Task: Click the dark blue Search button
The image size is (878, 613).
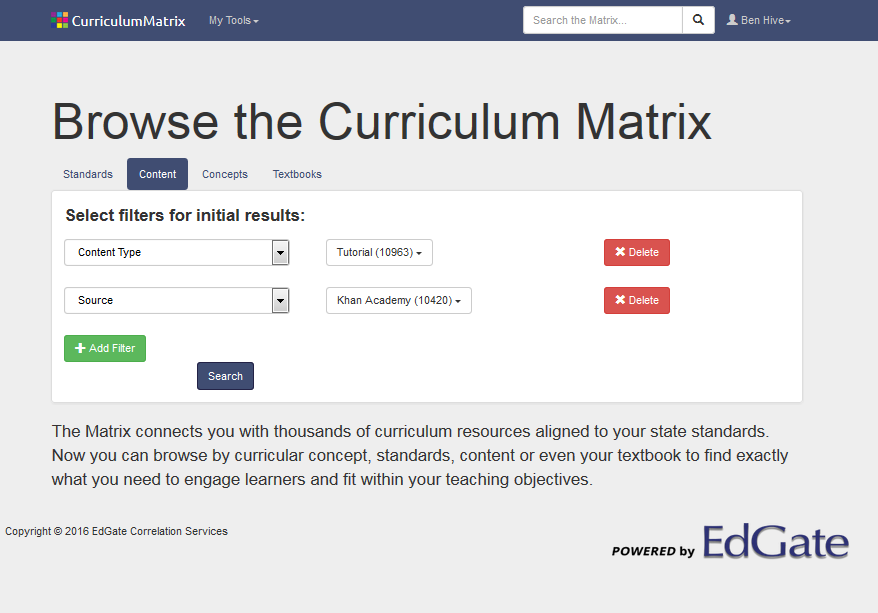Action: 225,376
